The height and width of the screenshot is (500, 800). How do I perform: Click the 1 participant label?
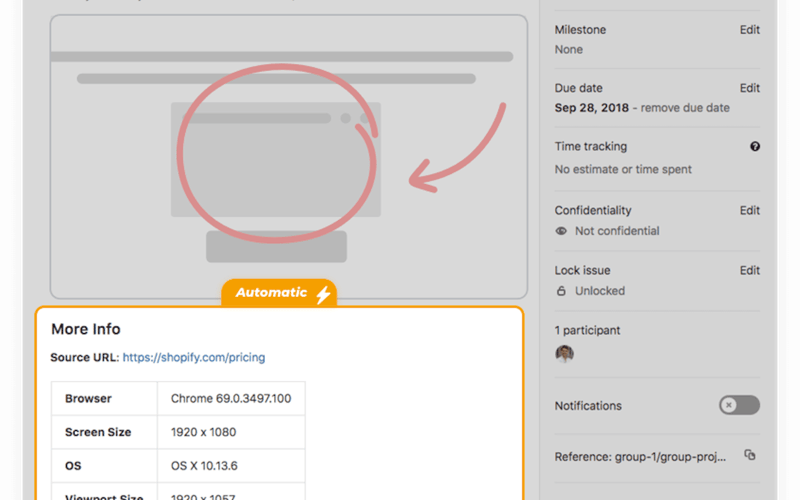tap(587, 330)
